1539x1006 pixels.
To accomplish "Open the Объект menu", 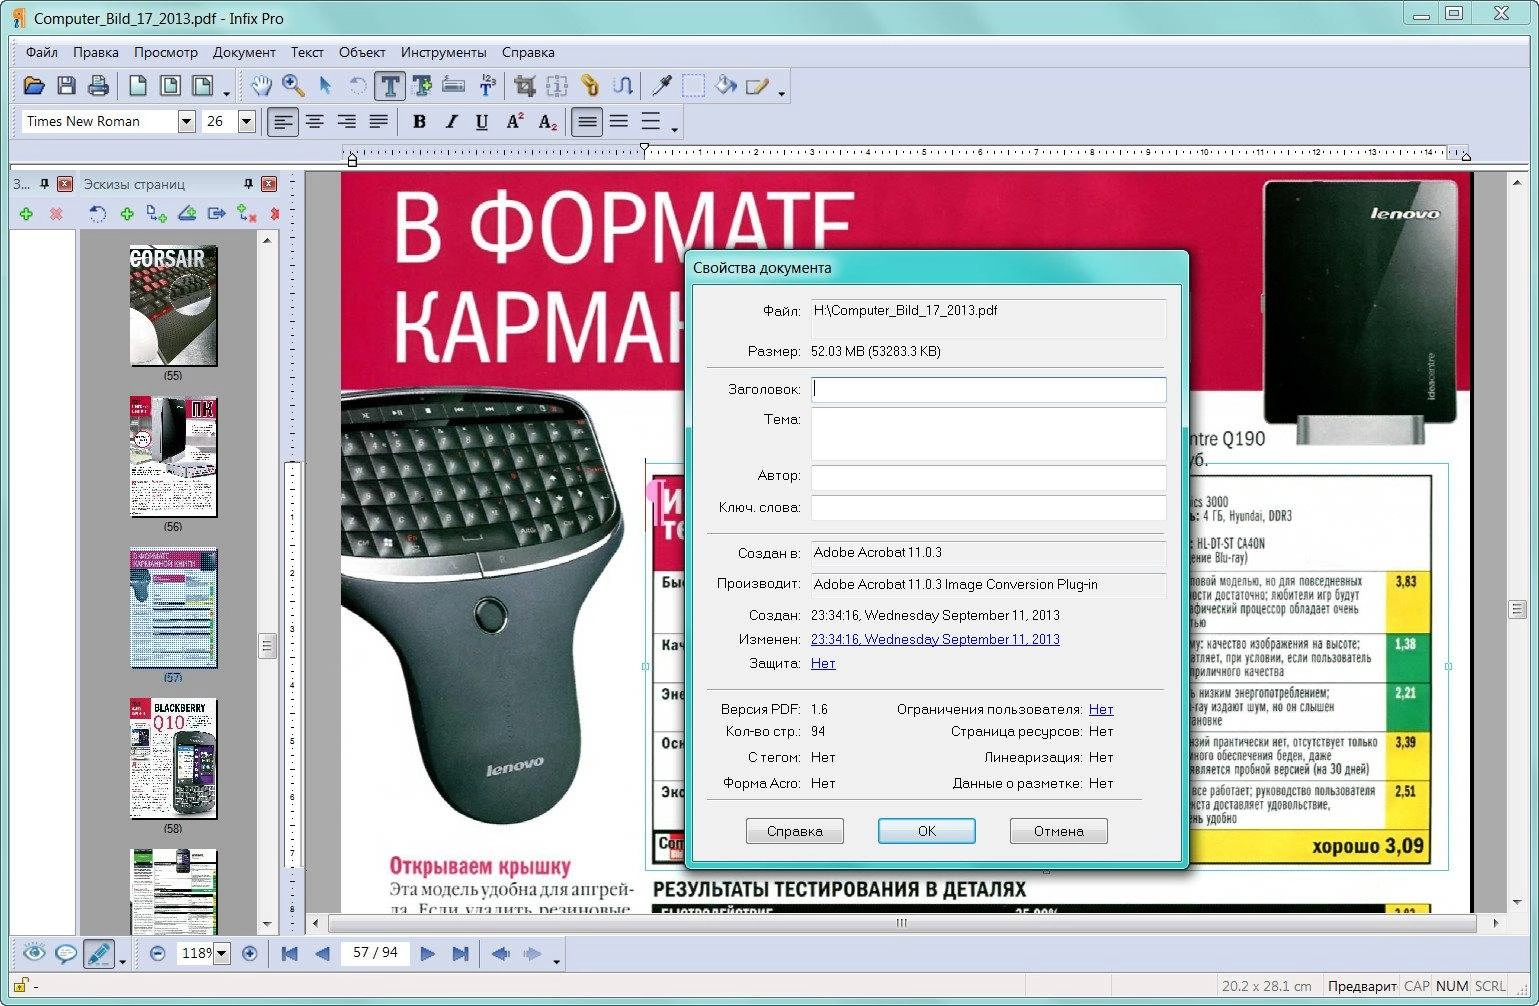I will pos(362,52).
